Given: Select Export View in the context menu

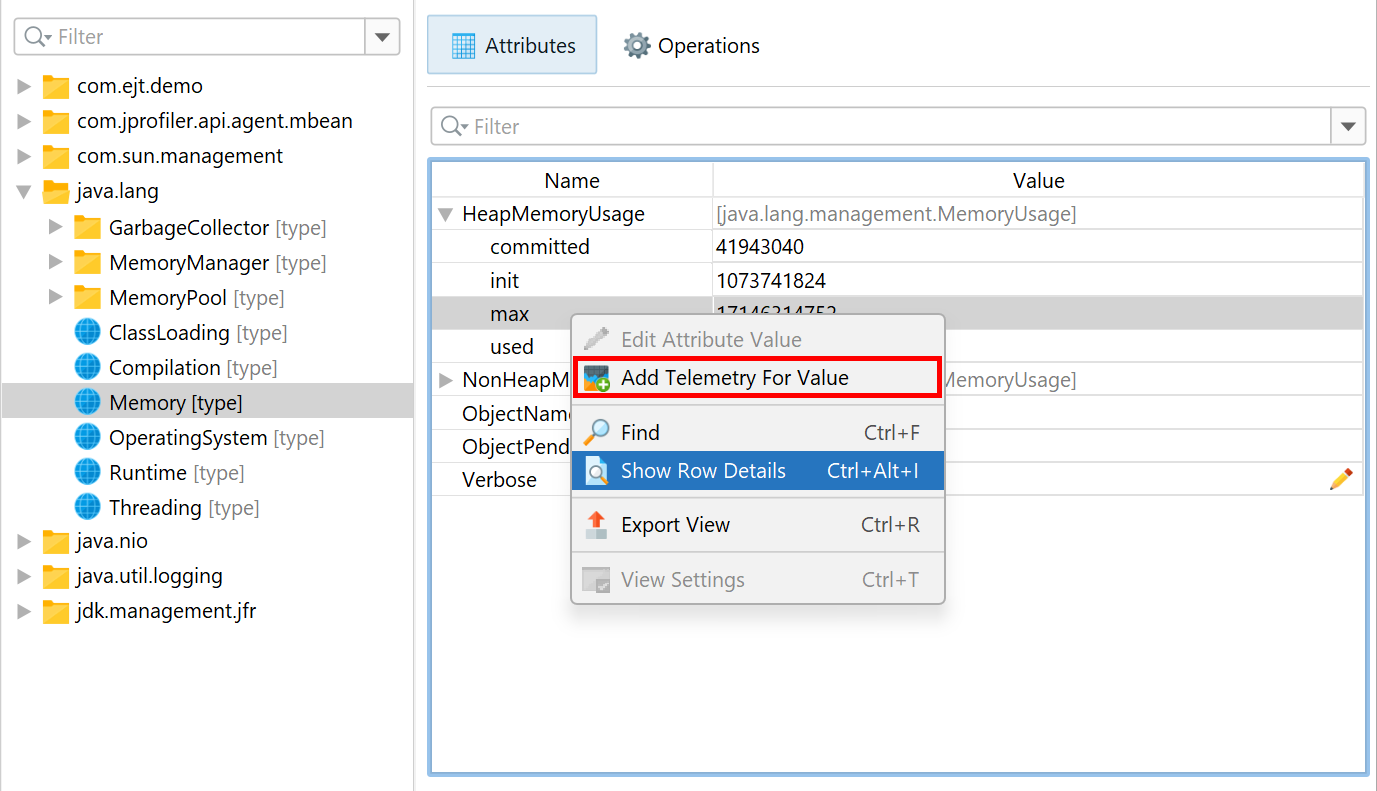Looking at the screenshot, I should [x=675, y=525].
